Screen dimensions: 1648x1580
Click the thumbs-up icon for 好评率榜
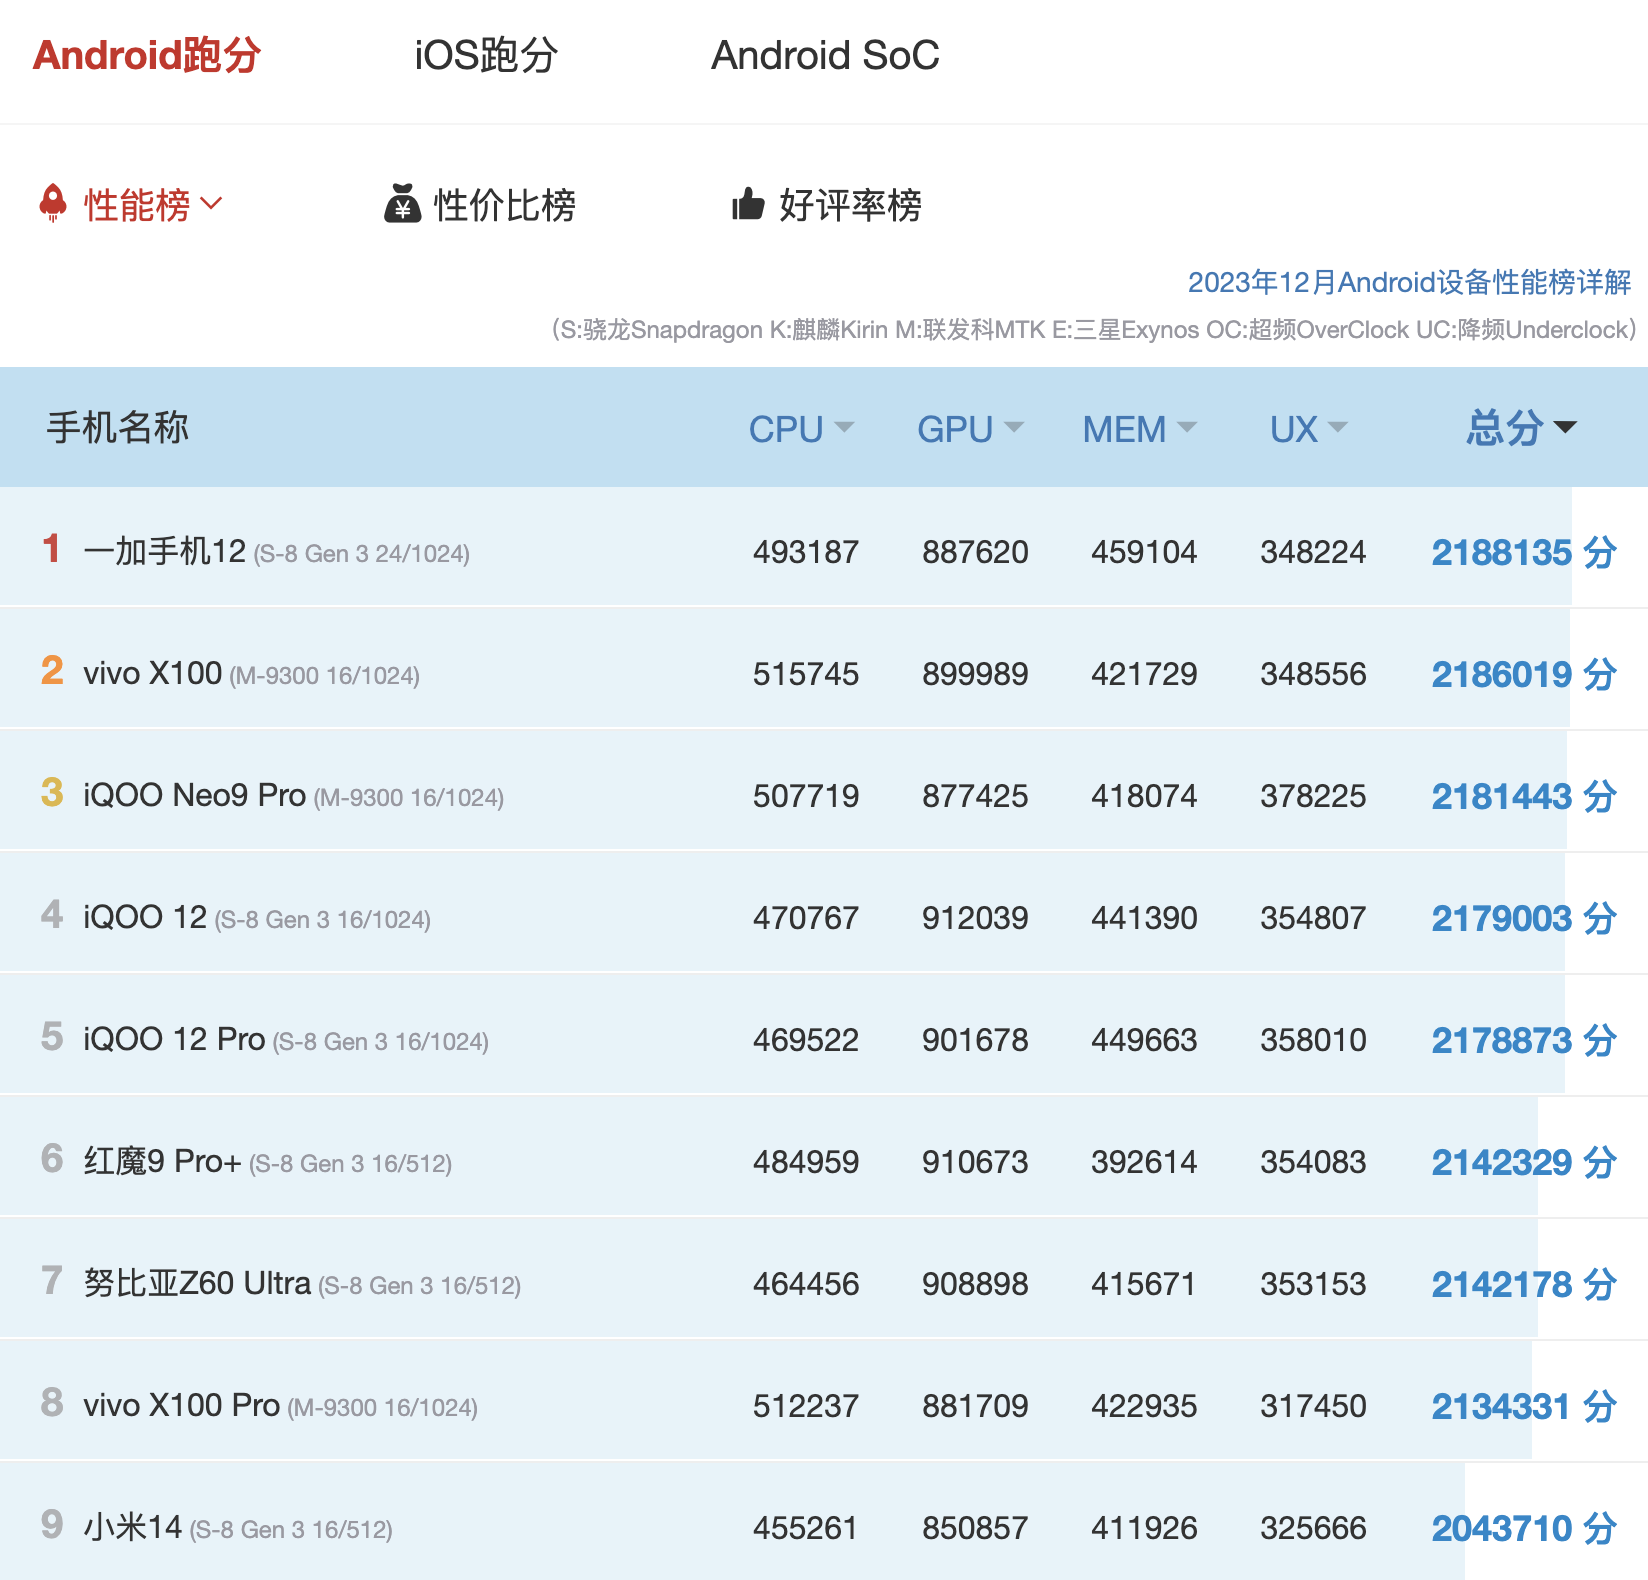pyautogui.click(x=748, y=204)
